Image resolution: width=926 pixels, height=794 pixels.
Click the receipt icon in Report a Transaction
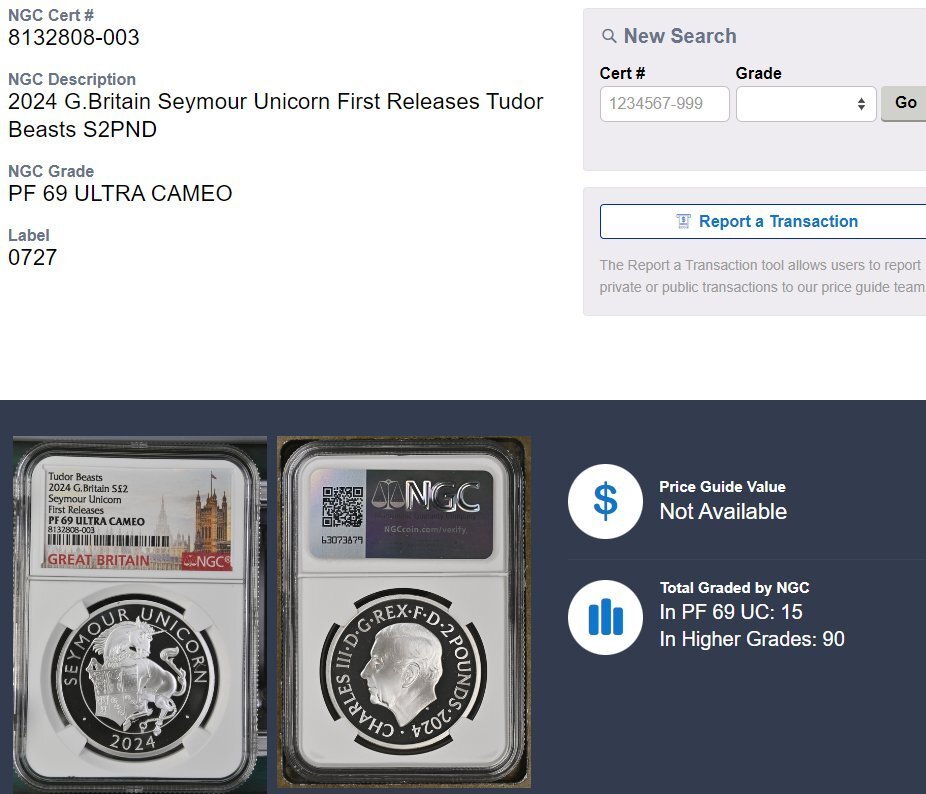[x=683, y=221]
